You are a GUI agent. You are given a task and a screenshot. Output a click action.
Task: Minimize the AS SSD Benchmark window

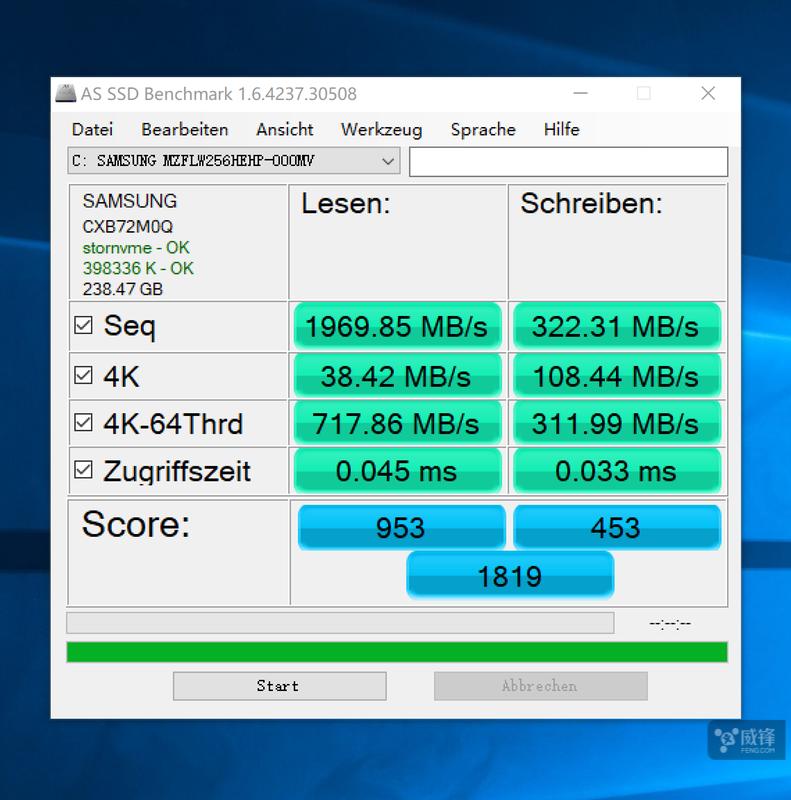click(581, 93)
